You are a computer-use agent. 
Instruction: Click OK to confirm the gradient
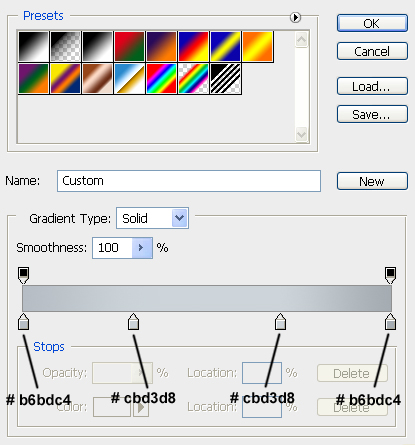372,23
